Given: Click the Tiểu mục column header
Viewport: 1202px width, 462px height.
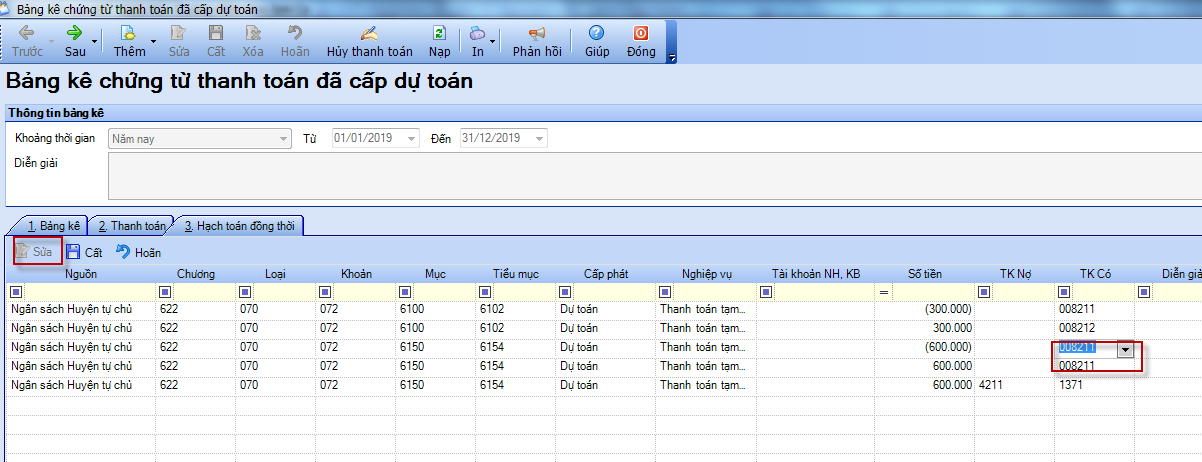Looking at the screenshot, I should 516,274.
